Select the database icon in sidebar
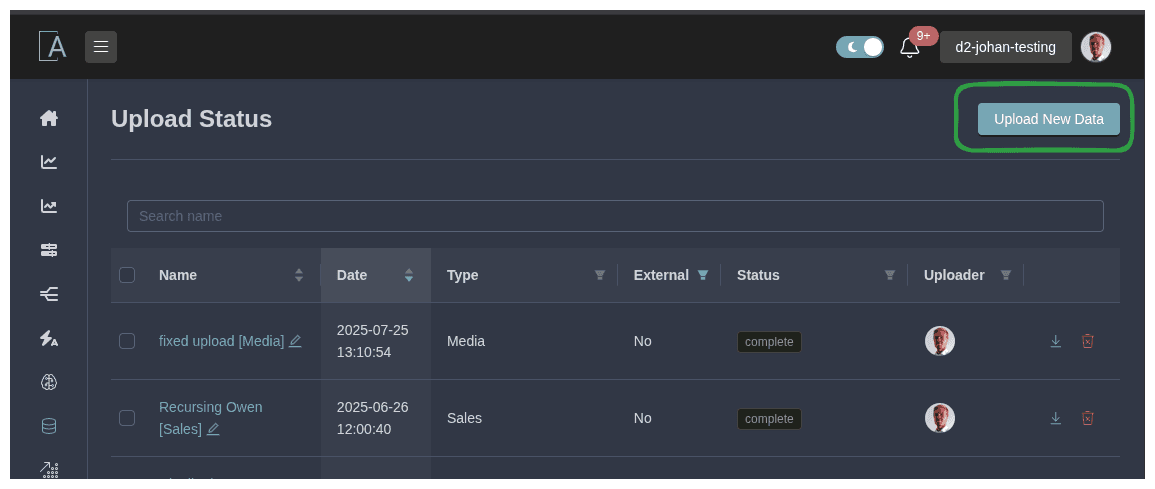 click(49, 426)
